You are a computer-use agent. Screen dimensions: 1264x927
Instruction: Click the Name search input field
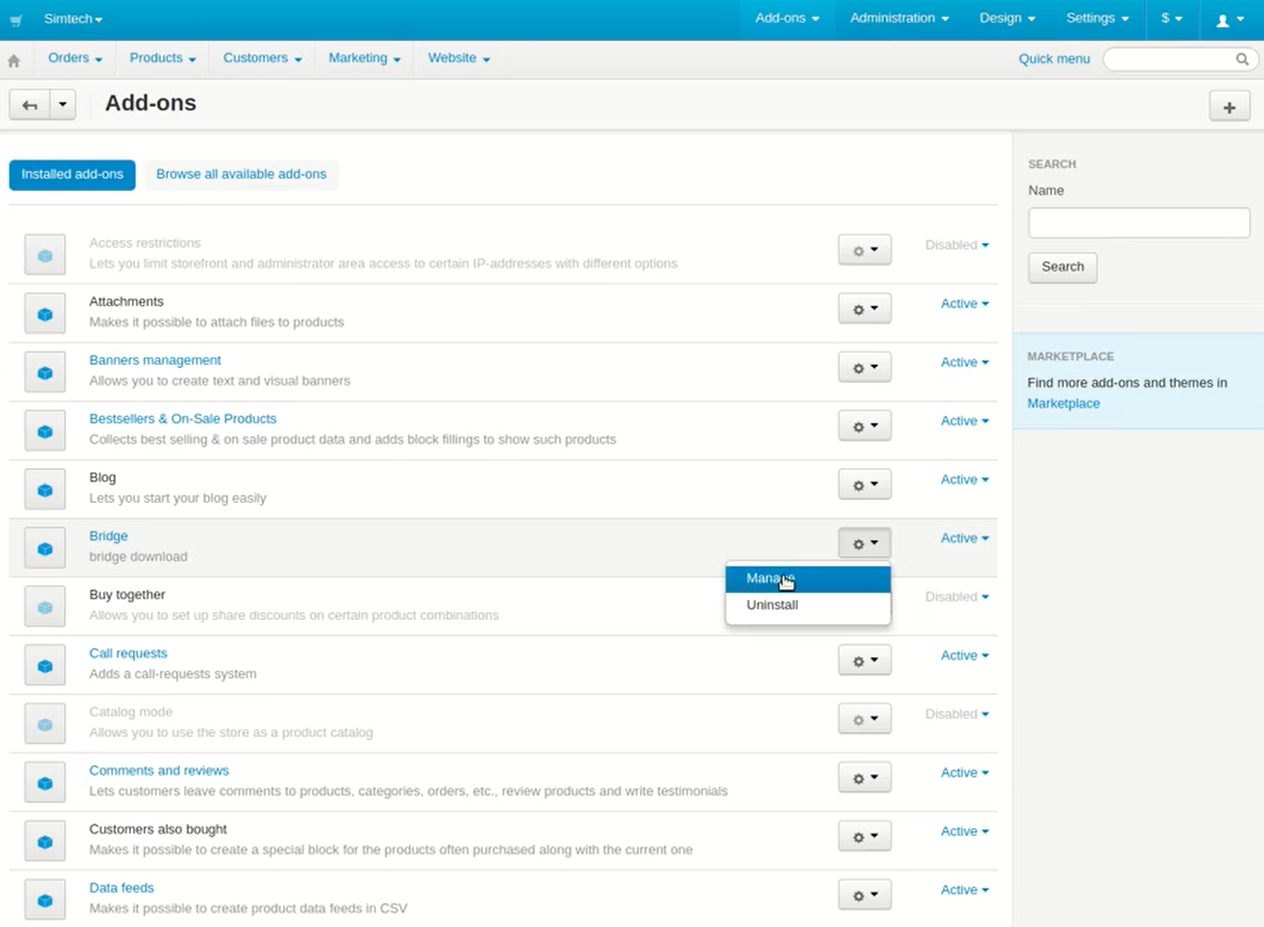pyautogui.click(x=1139, y=223)
